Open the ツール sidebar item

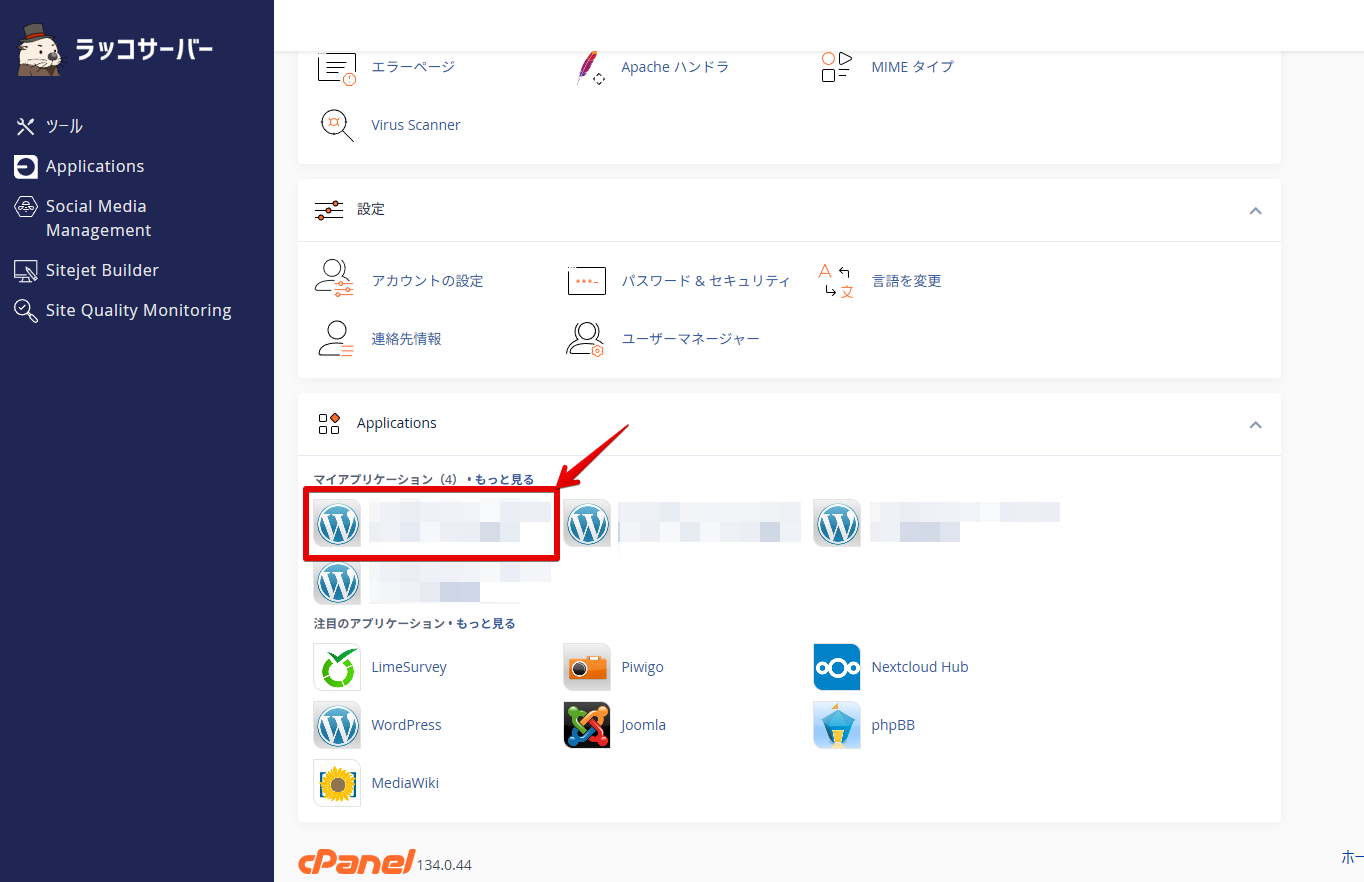(49, 126)
